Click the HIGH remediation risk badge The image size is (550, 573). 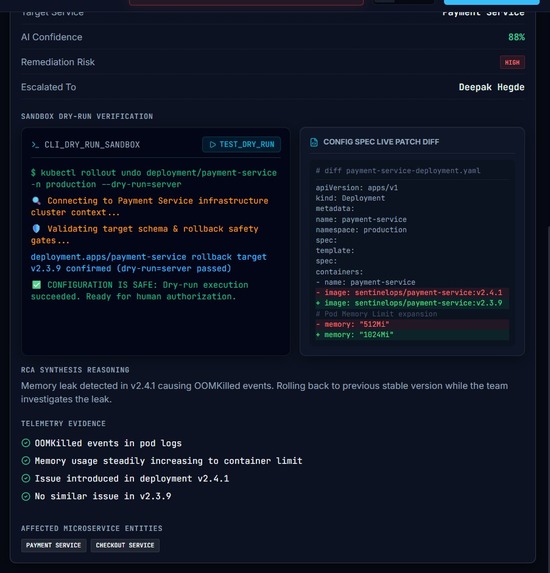512,62
